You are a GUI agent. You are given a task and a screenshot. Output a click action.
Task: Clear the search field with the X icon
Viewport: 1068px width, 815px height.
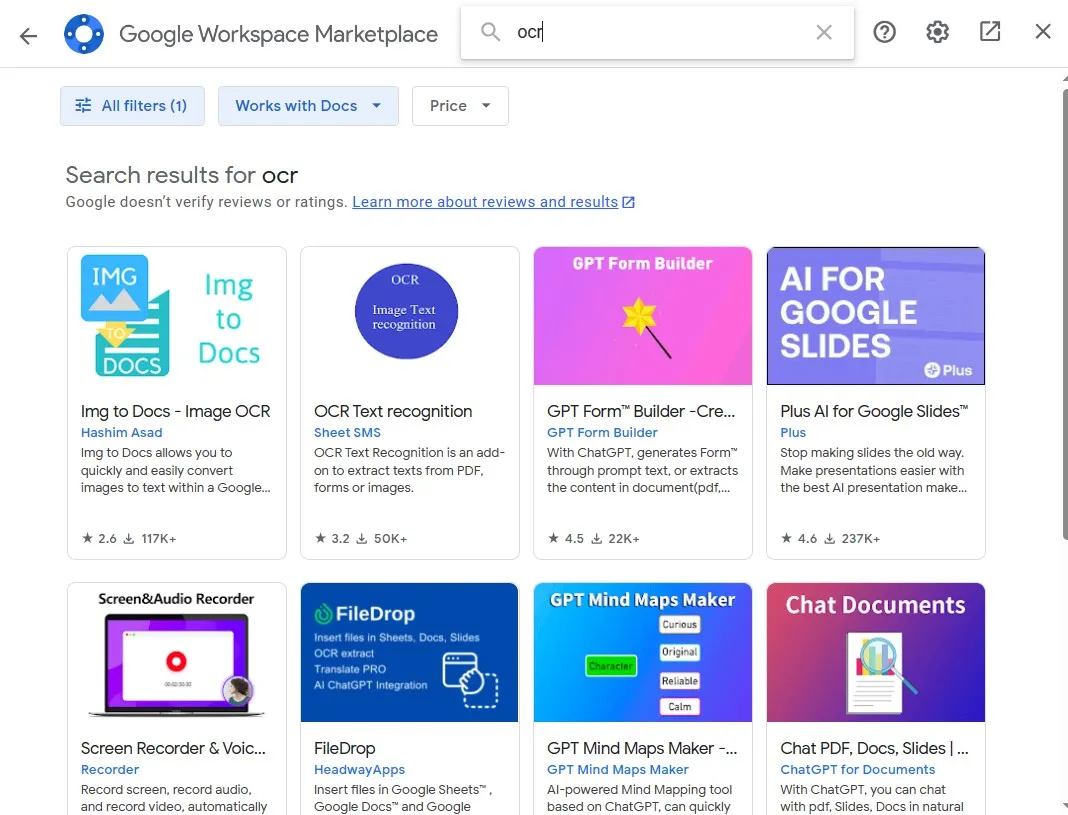tap(824, 32)
